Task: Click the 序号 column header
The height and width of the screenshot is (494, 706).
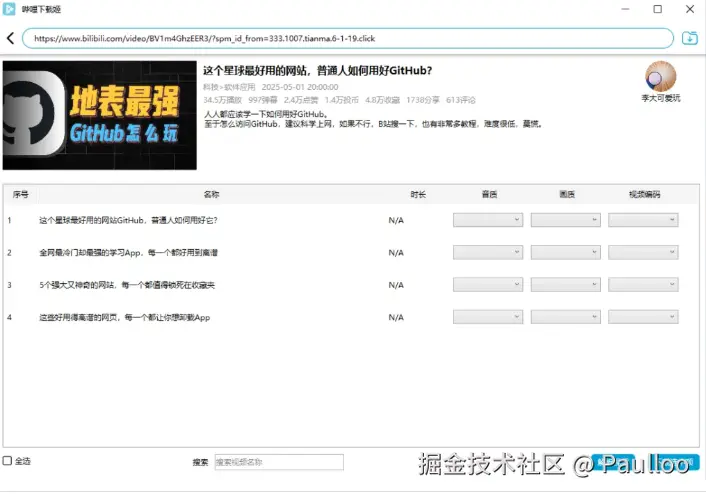Action: (x=21, y=195)
